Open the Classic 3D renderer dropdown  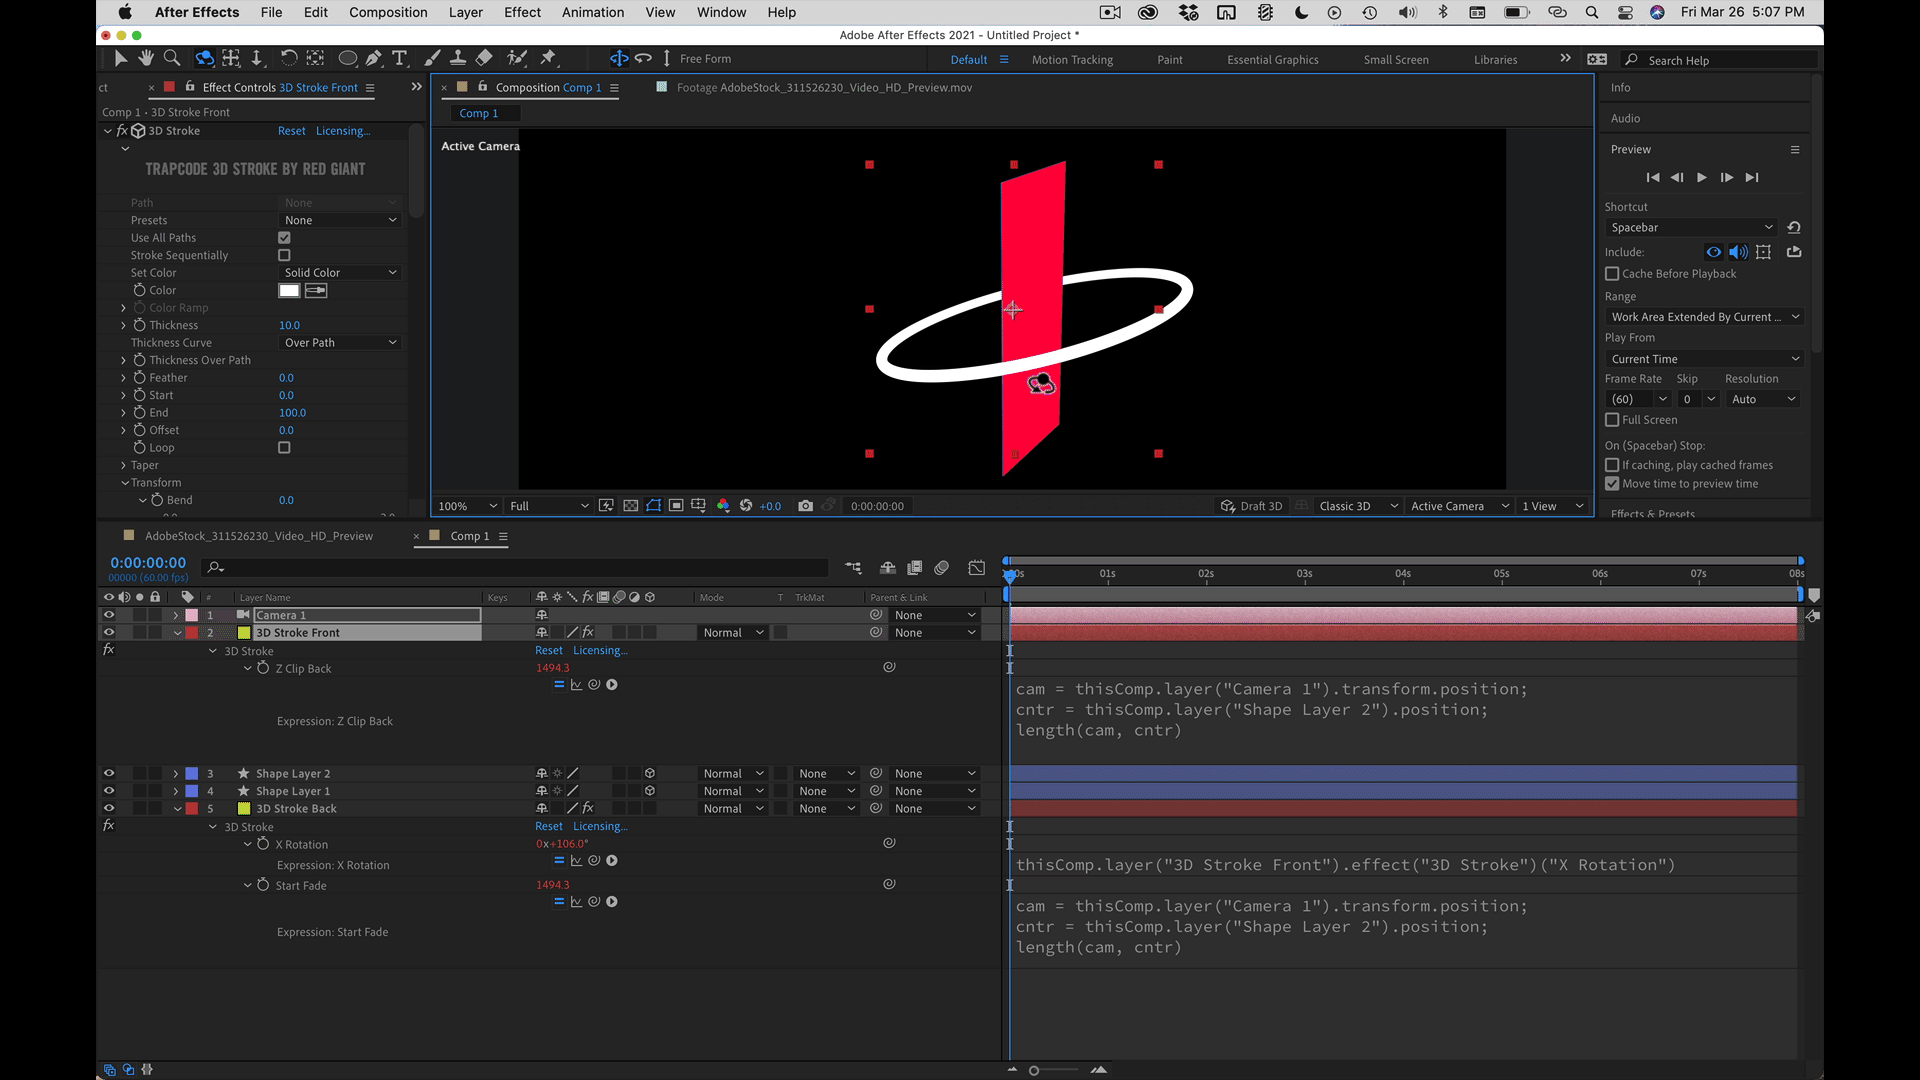(x=1357, y=506)
